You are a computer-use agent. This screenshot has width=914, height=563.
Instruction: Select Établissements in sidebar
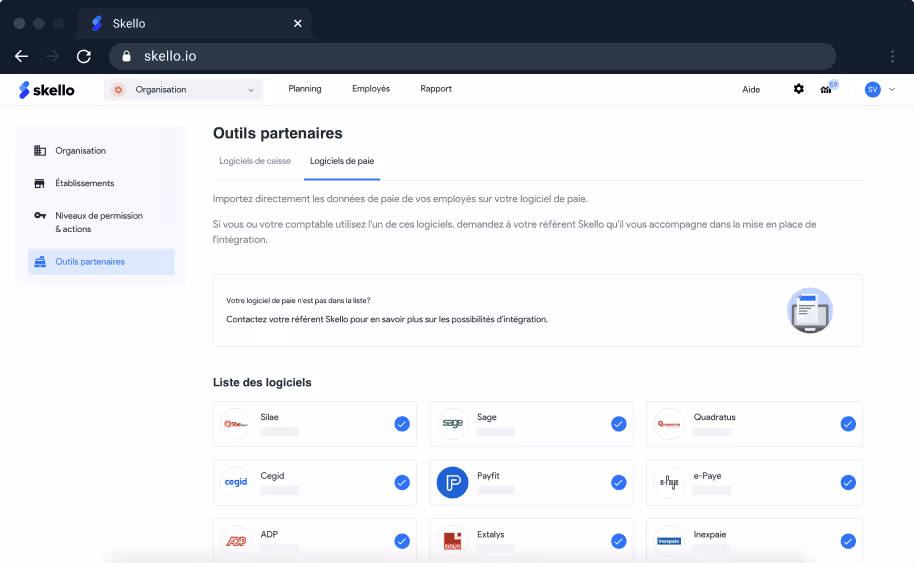point(101,183)
